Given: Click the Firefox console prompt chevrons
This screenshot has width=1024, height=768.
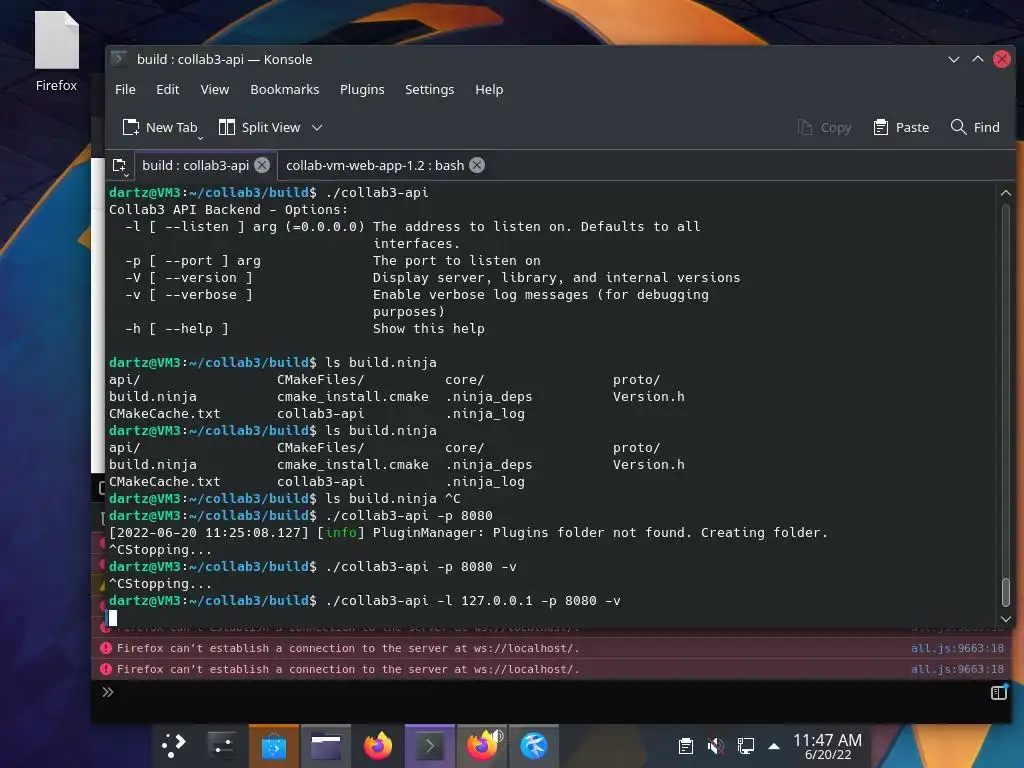Looking at the screenshot, I should pos(108,692).
